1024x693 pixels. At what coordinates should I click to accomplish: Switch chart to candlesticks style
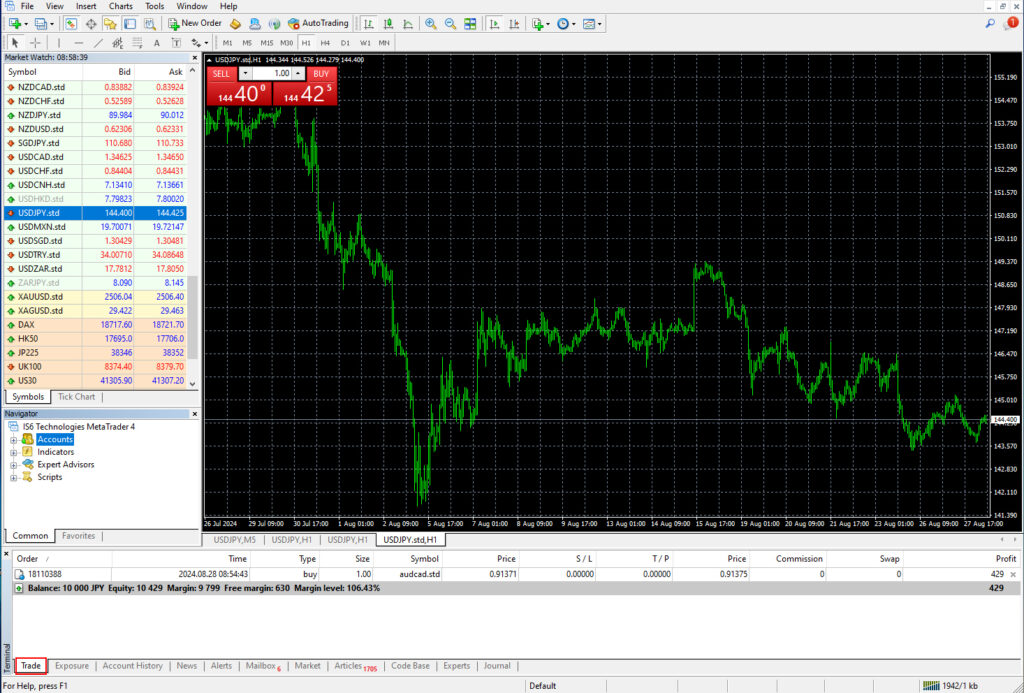(x=389, y=24)
